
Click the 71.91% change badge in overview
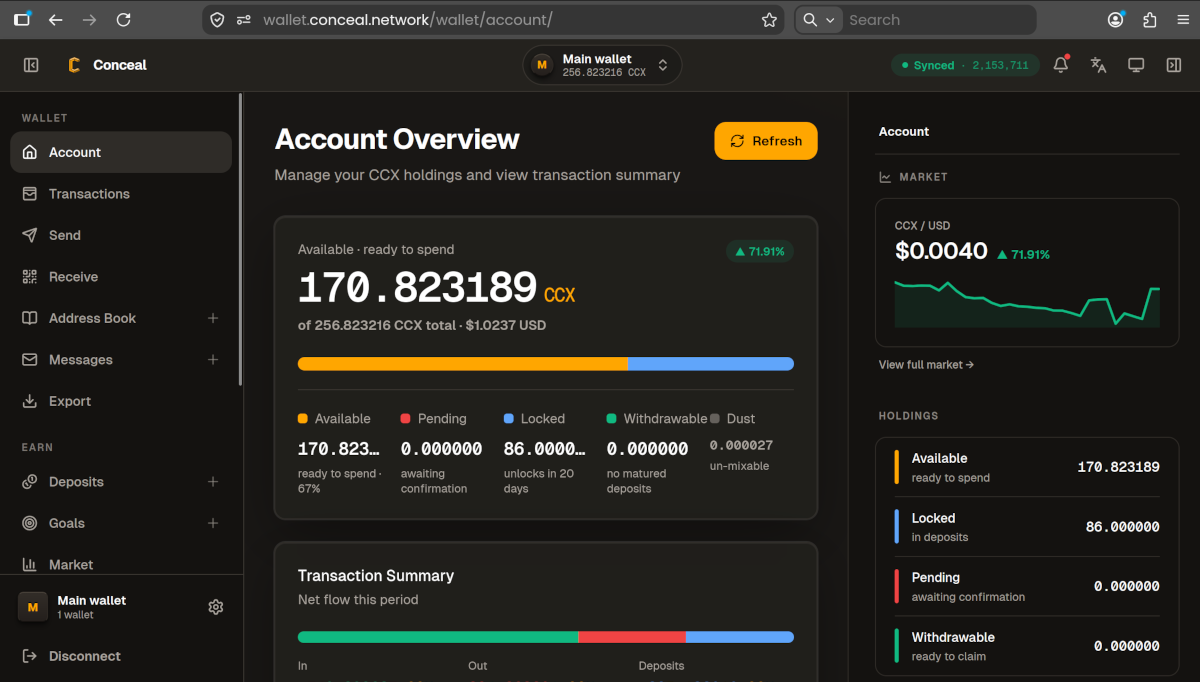pyautogui.click(x=760, y=251)
